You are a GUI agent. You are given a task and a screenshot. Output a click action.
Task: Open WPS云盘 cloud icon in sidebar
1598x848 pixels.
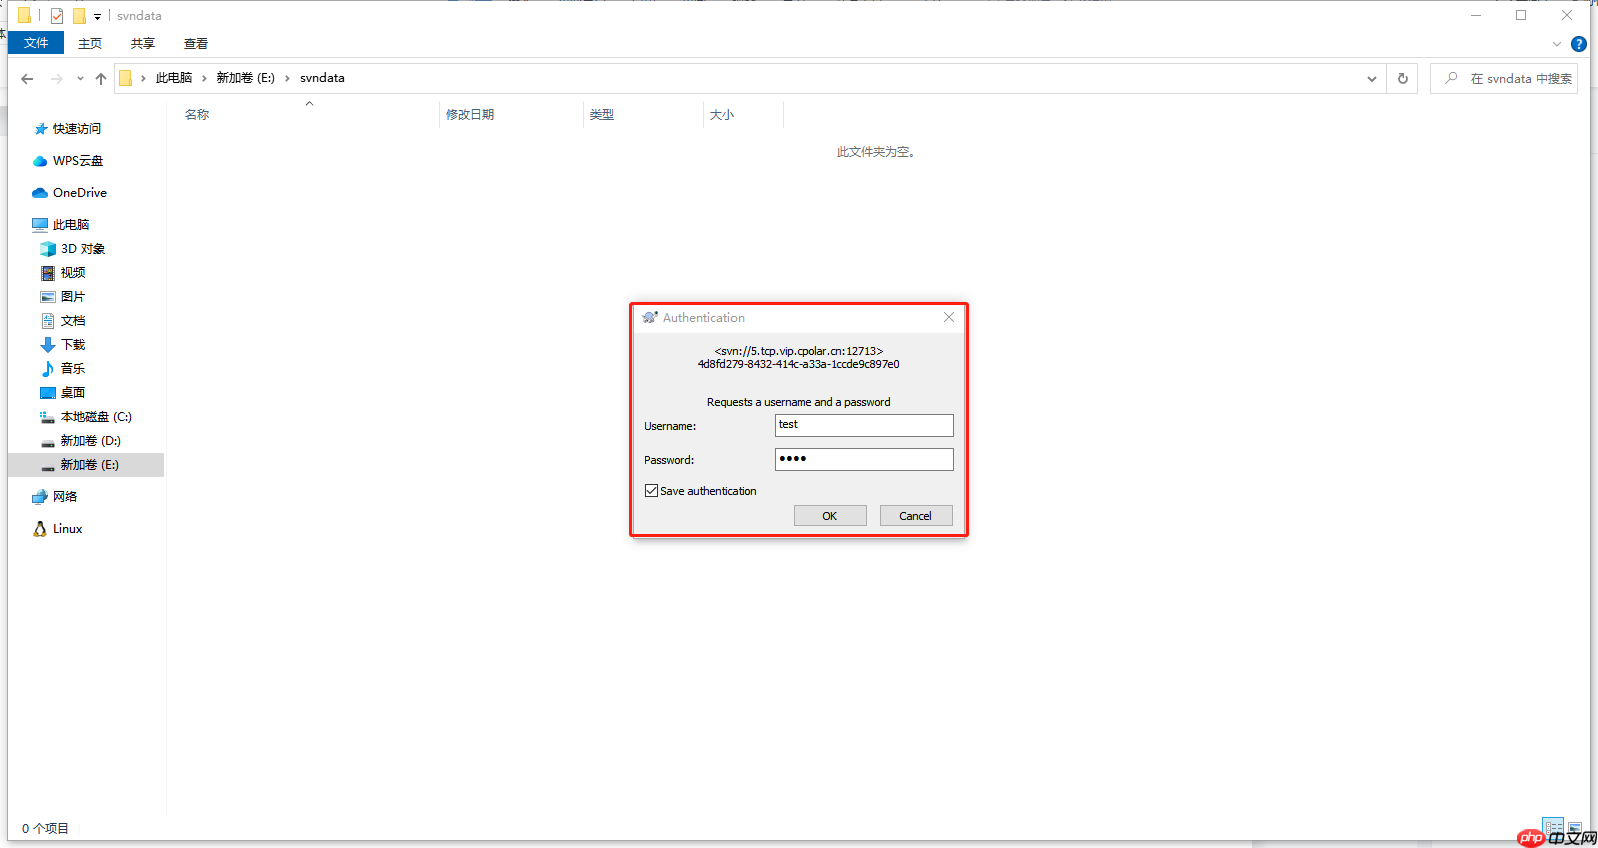coord(40,161)
